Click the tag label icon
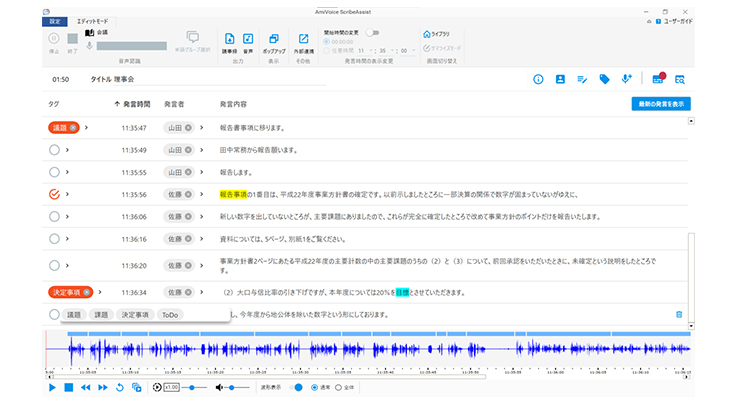 tap(604, 78)
